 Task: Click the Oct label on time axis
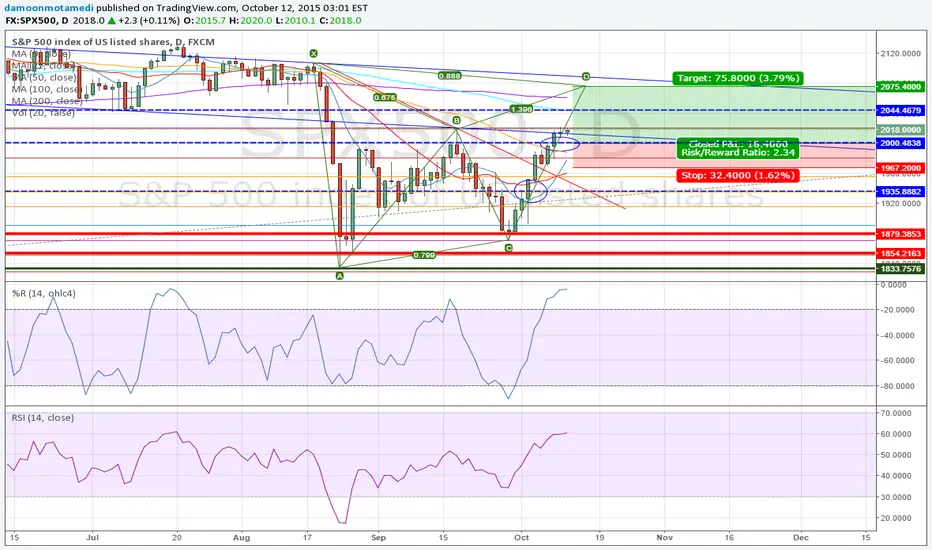tap(521, 538)
